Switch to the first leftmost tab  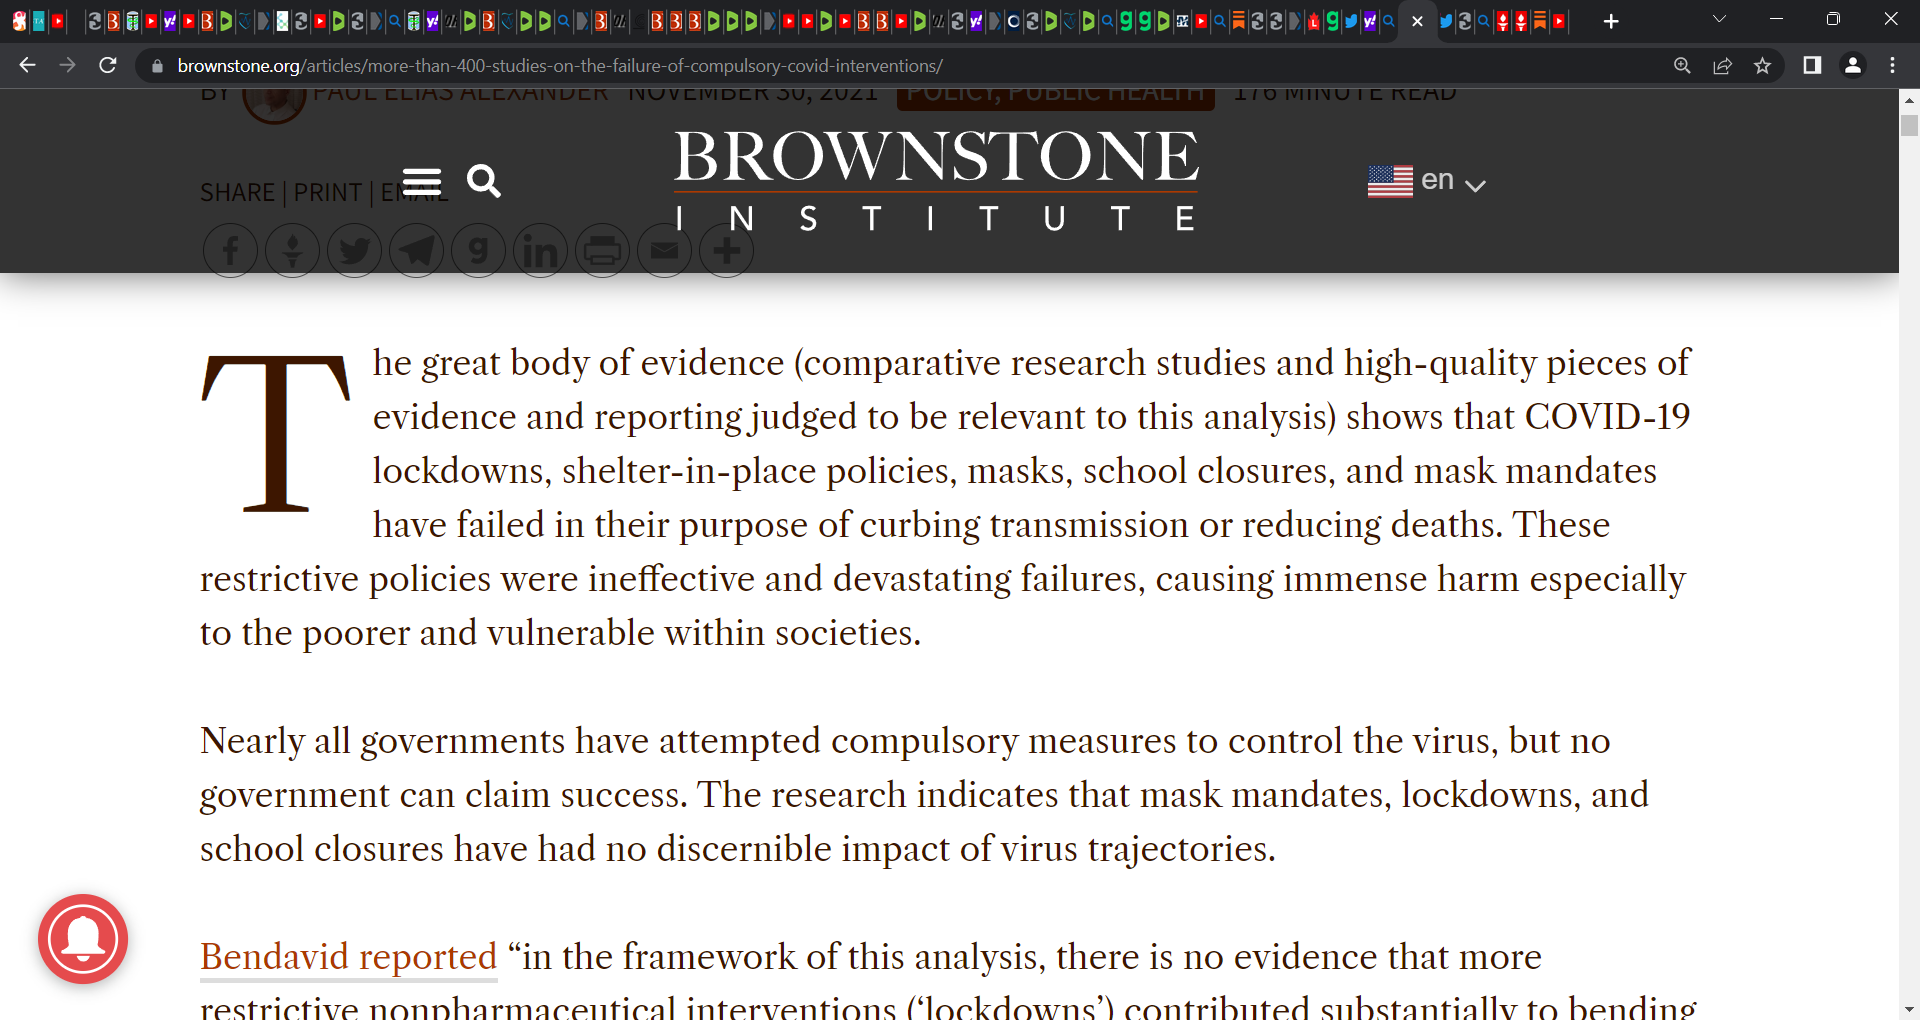click(x=19, y=21)
